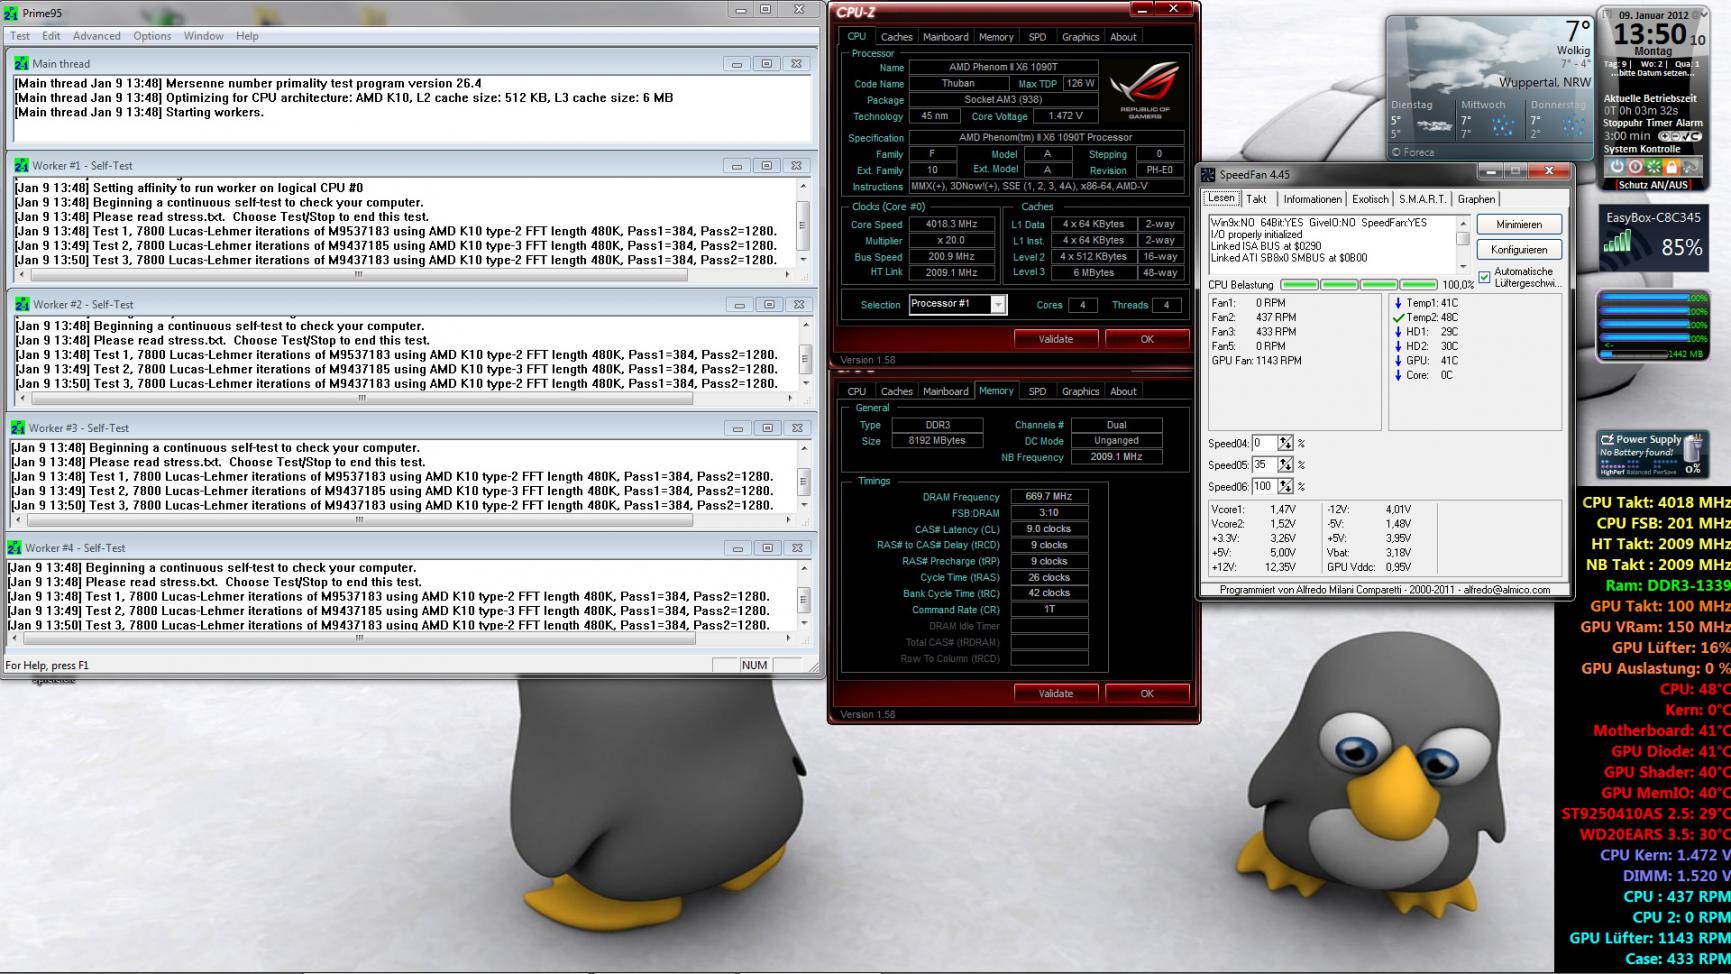Click the Worker #4 Self-Test window icon
Screen dimensions: 1731x974
coord(14,548)
